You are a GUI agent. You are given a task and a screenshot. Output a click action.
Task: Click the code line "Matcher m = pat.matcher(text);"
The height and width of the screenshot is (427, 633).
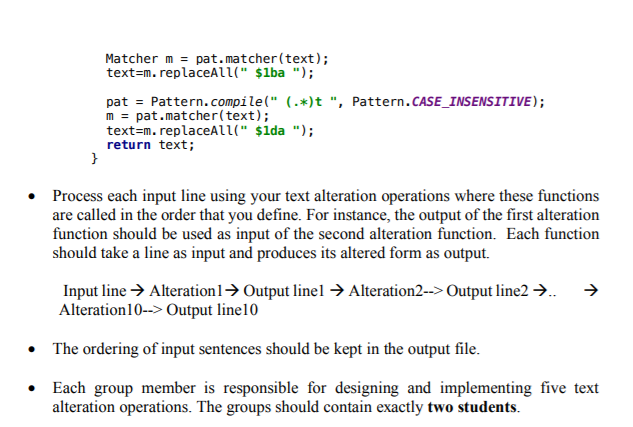coord(217,59)
